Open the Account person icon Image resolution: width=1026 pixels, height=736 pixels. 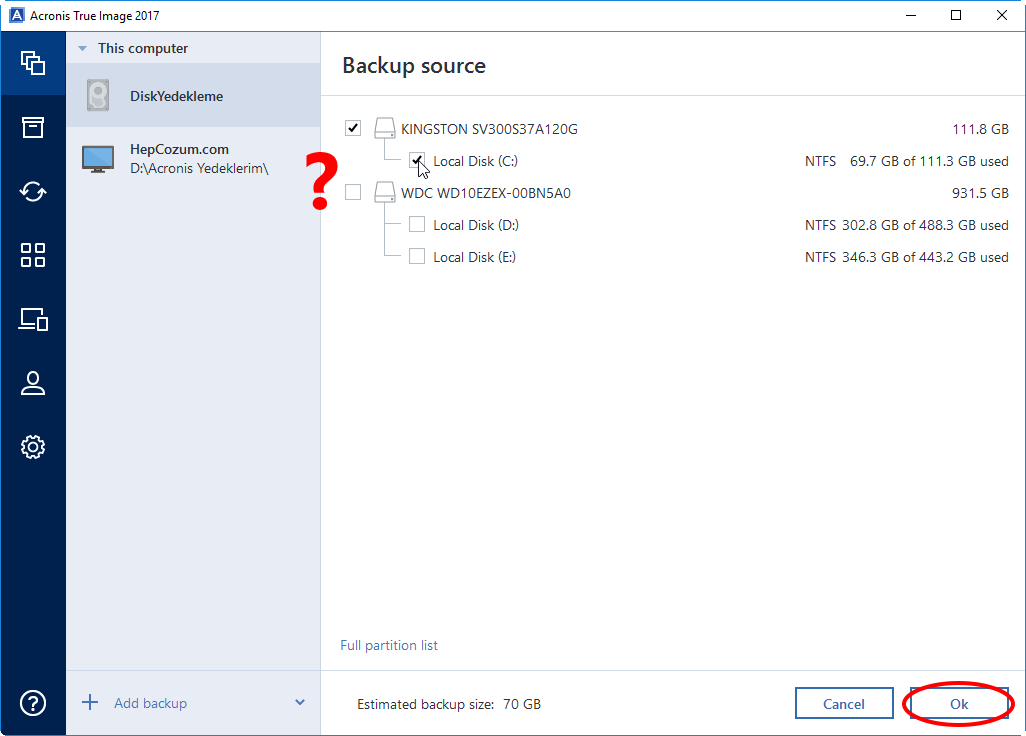(x=33, y=383)
